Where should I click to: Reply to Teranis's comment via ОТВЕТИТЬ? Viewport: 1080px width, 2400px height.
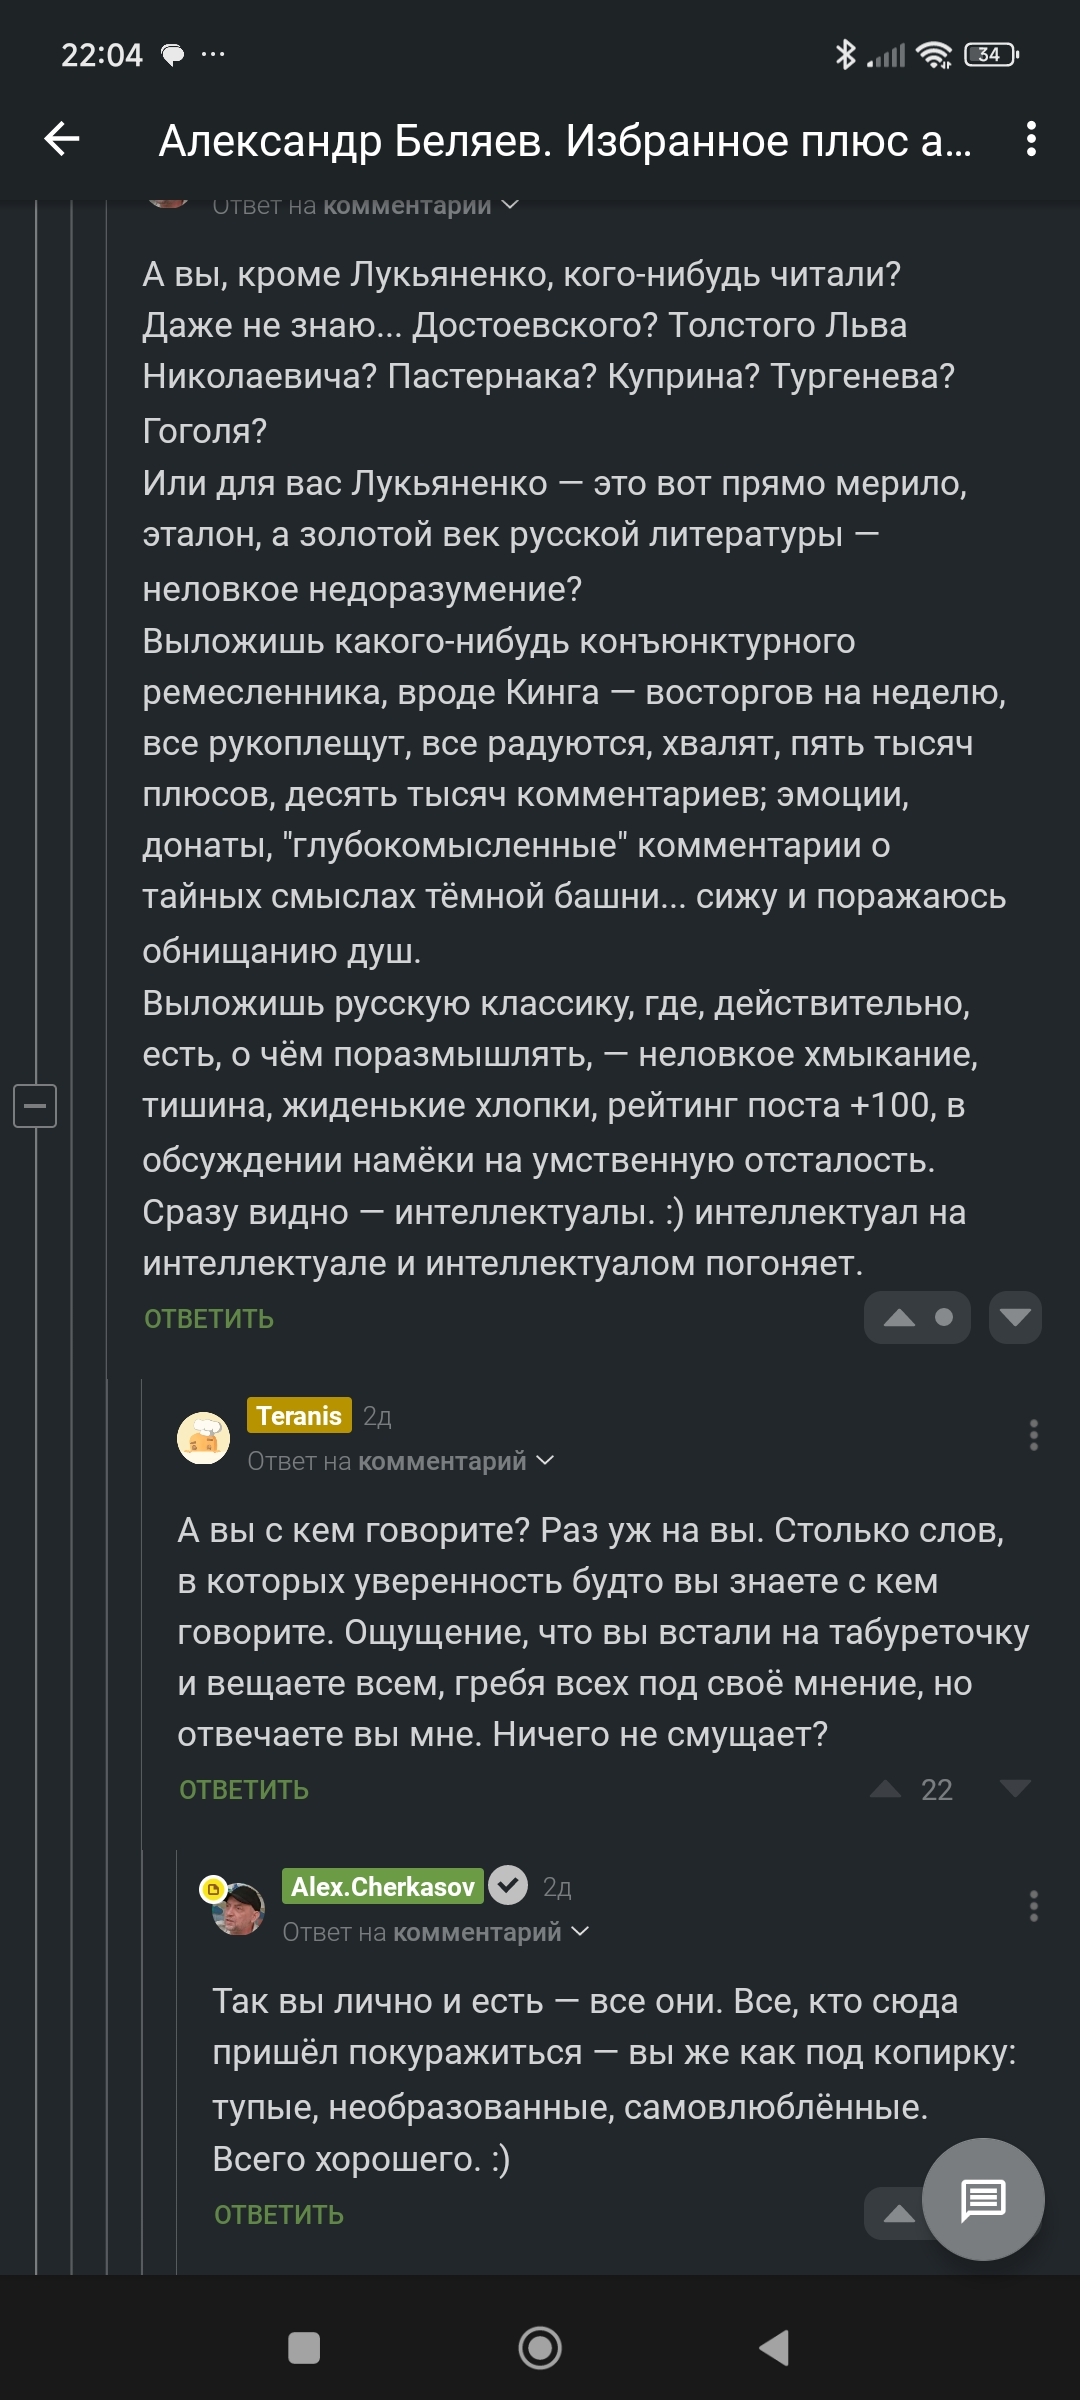tap(244, 1790)
